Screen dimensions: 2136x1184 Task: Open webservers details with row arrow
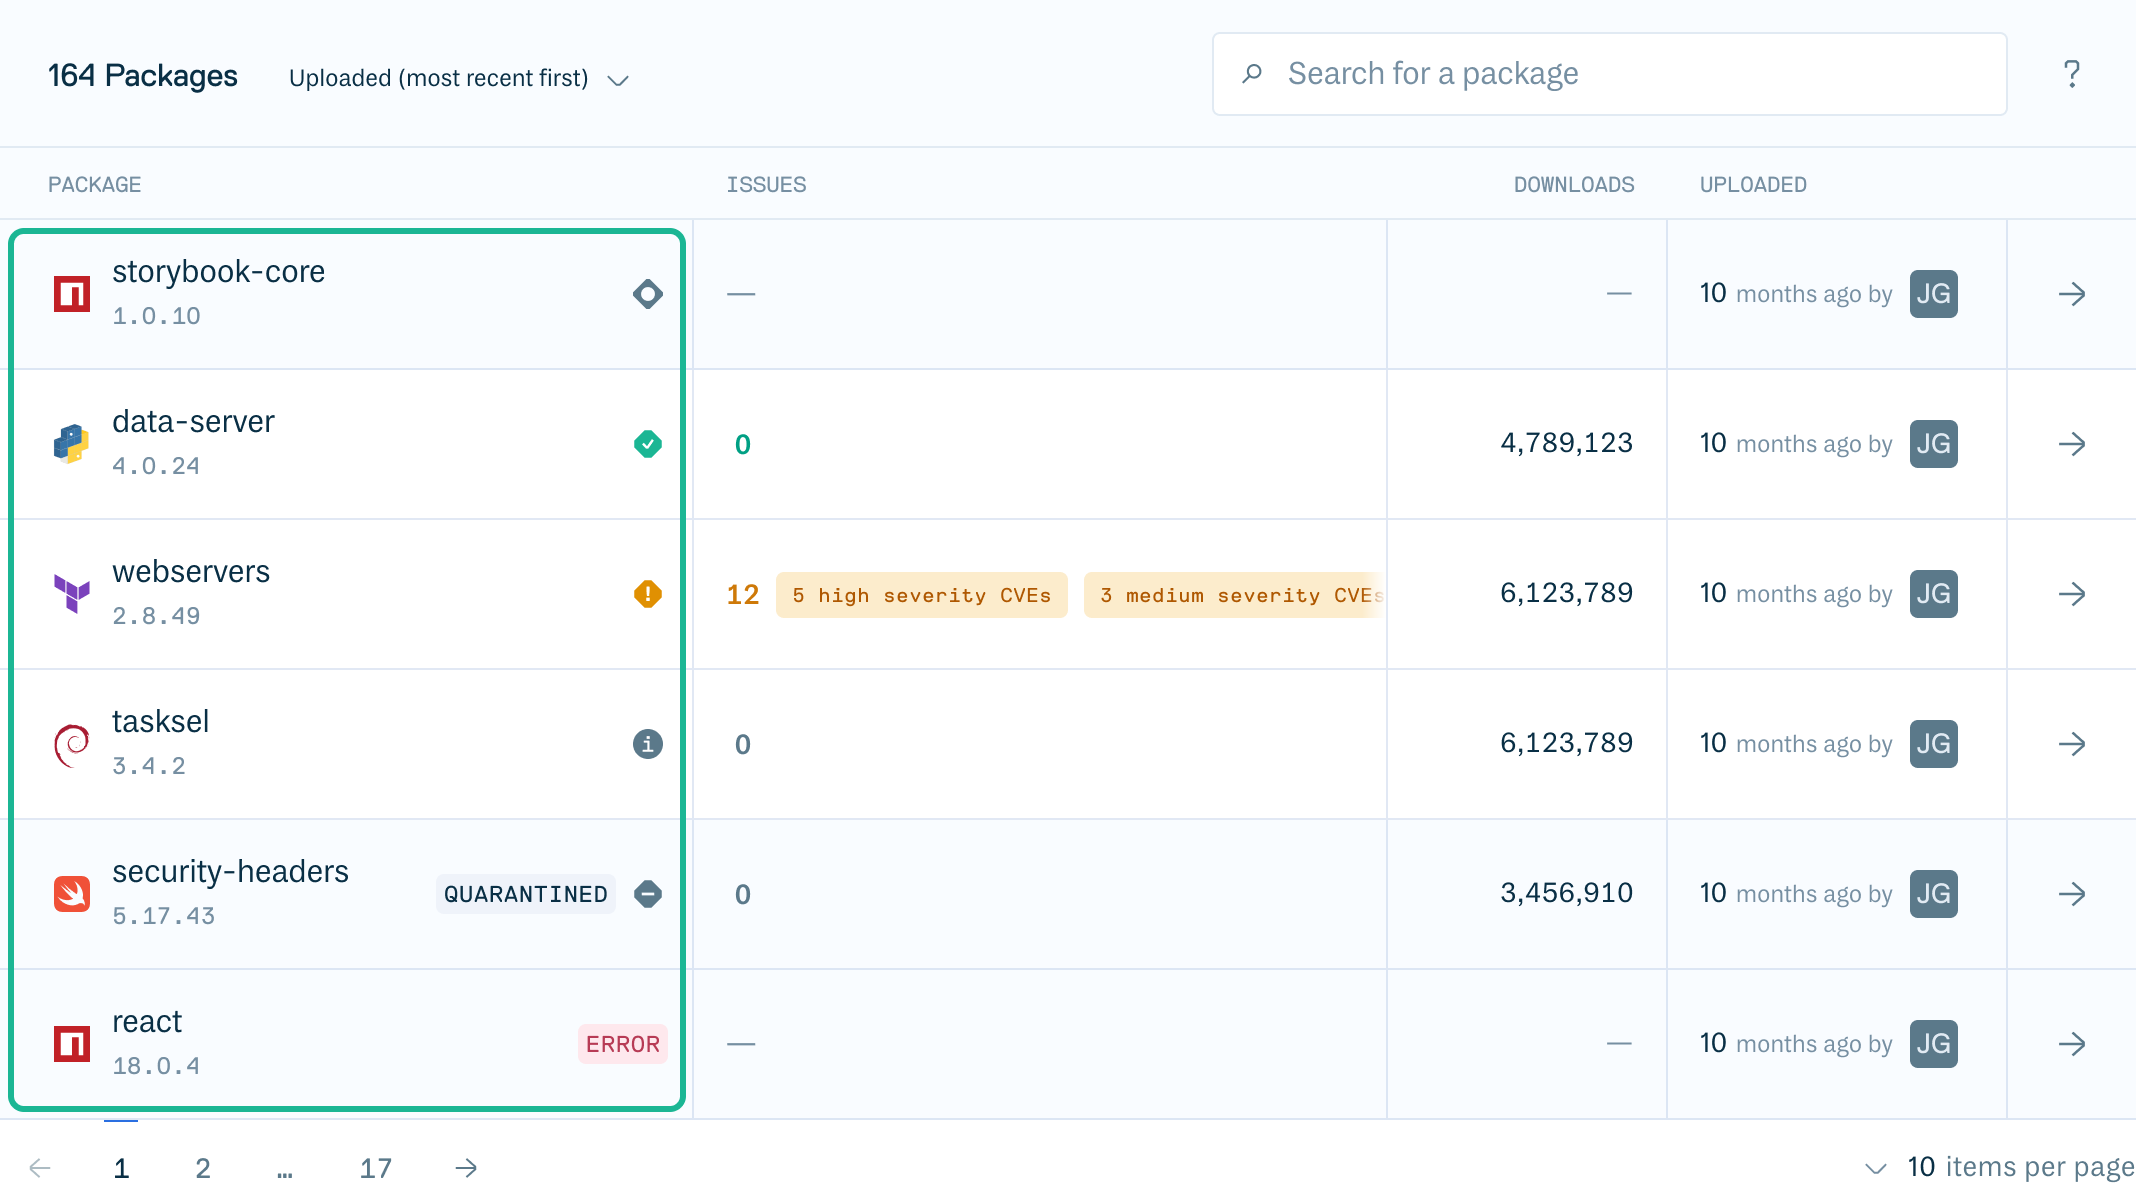(2072, 594)
